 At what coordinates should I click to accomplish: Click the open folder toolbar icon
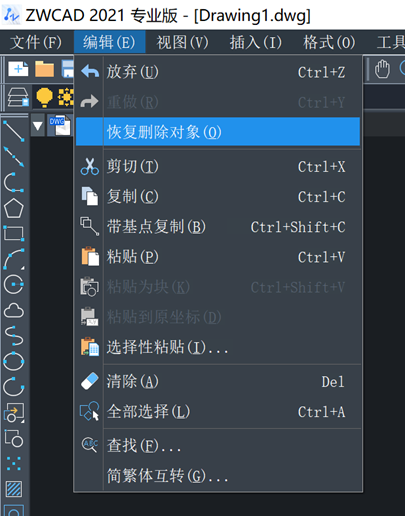(x=45, y=69)
